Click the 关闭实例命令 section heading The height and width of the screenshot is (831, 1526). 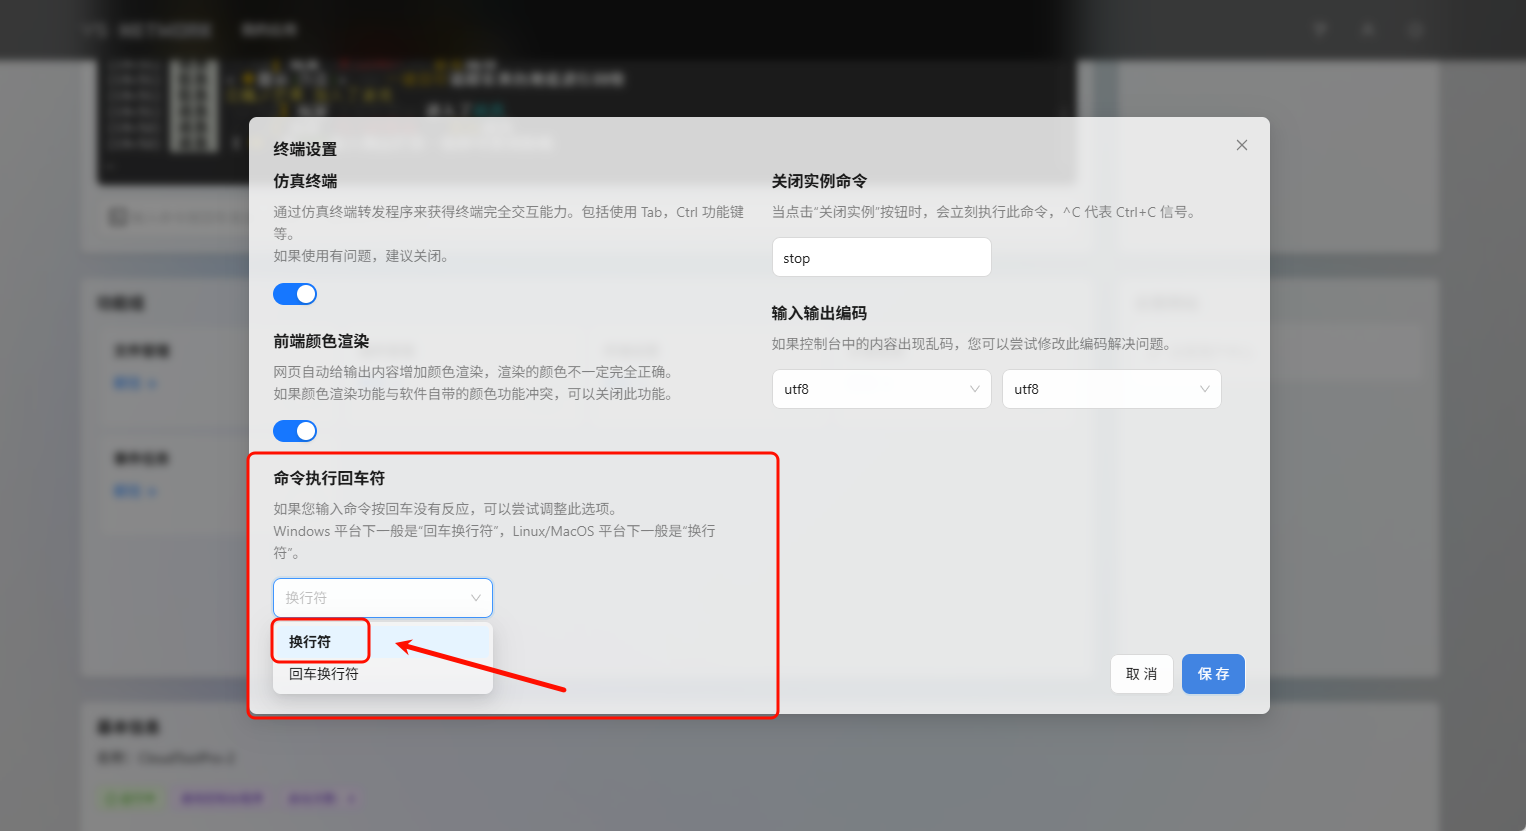pos(819,181)
